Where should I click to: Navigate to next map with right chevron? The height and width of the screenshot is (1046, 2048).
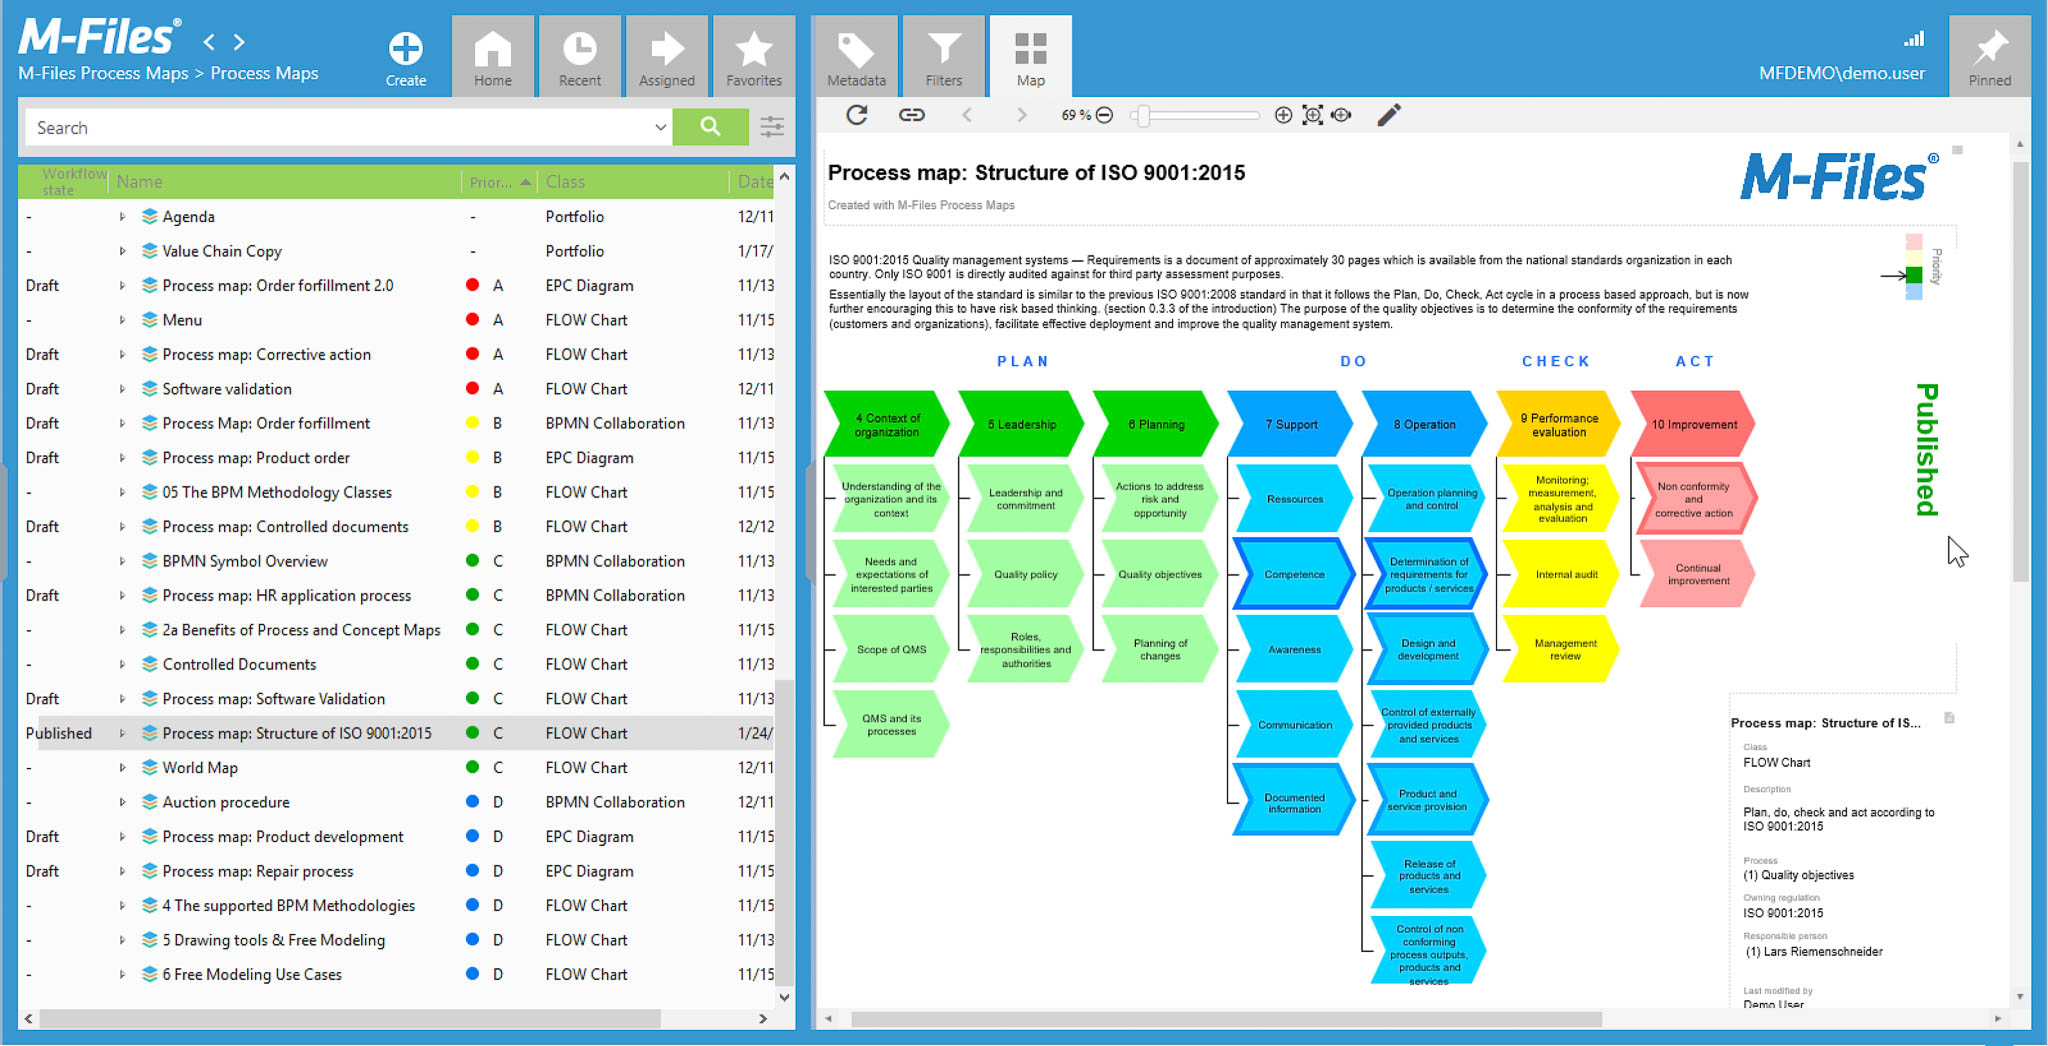click(1021, 115)
